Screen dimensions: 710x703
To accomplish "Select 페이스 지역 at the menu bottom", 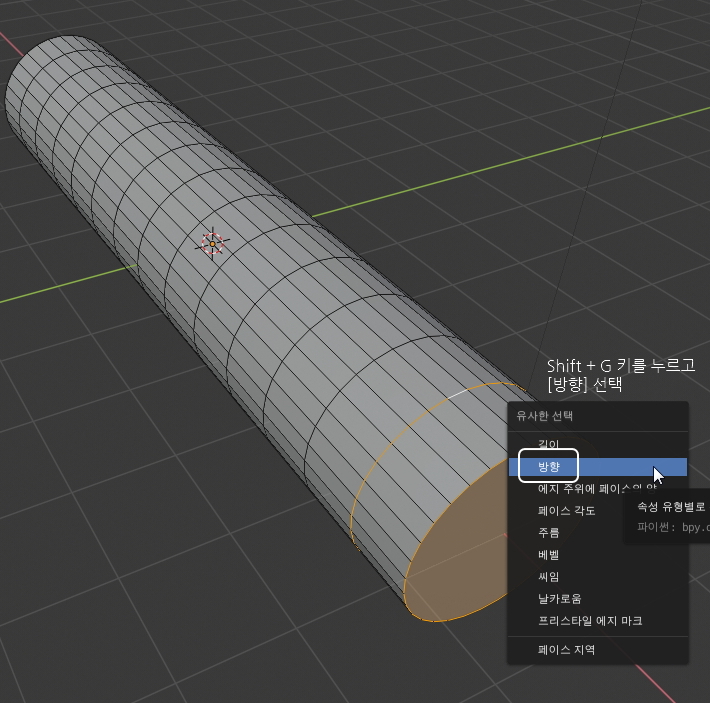I will coord(598,650).
